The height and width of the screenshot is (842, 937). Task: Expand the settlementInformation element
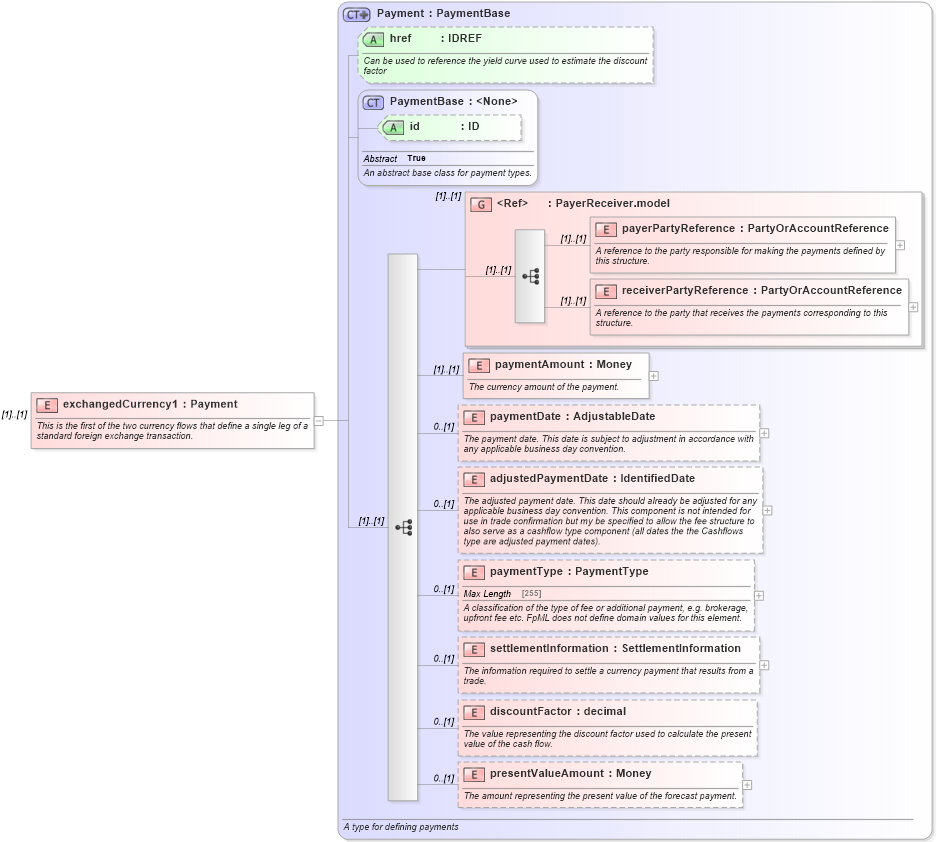(764, 665)
